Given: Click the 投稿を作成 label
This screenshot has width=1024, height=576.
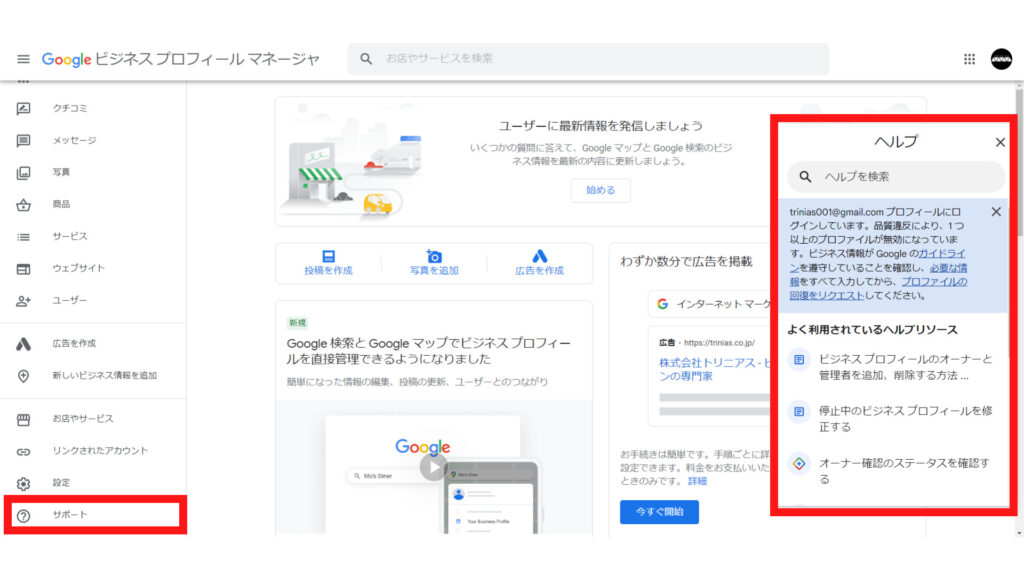Looking at the screenshot, I should (x=328, y=270).
